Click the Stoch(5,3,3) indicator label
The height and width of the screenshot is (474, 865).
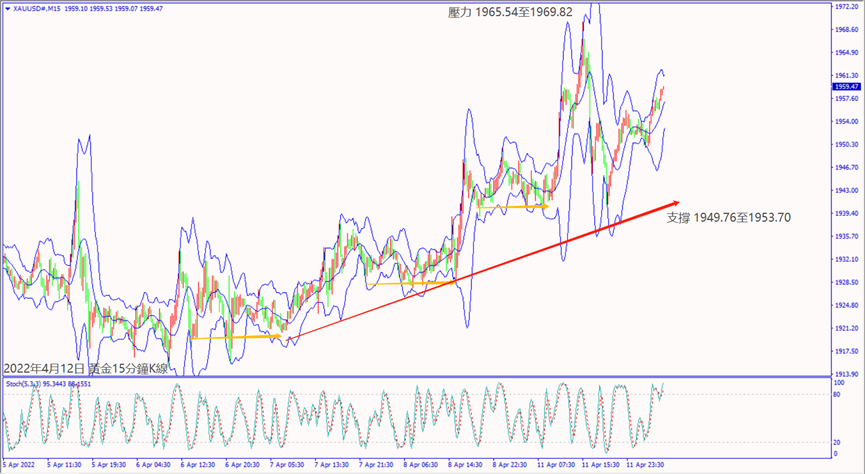pyautogui.click(x=30, y=383)
